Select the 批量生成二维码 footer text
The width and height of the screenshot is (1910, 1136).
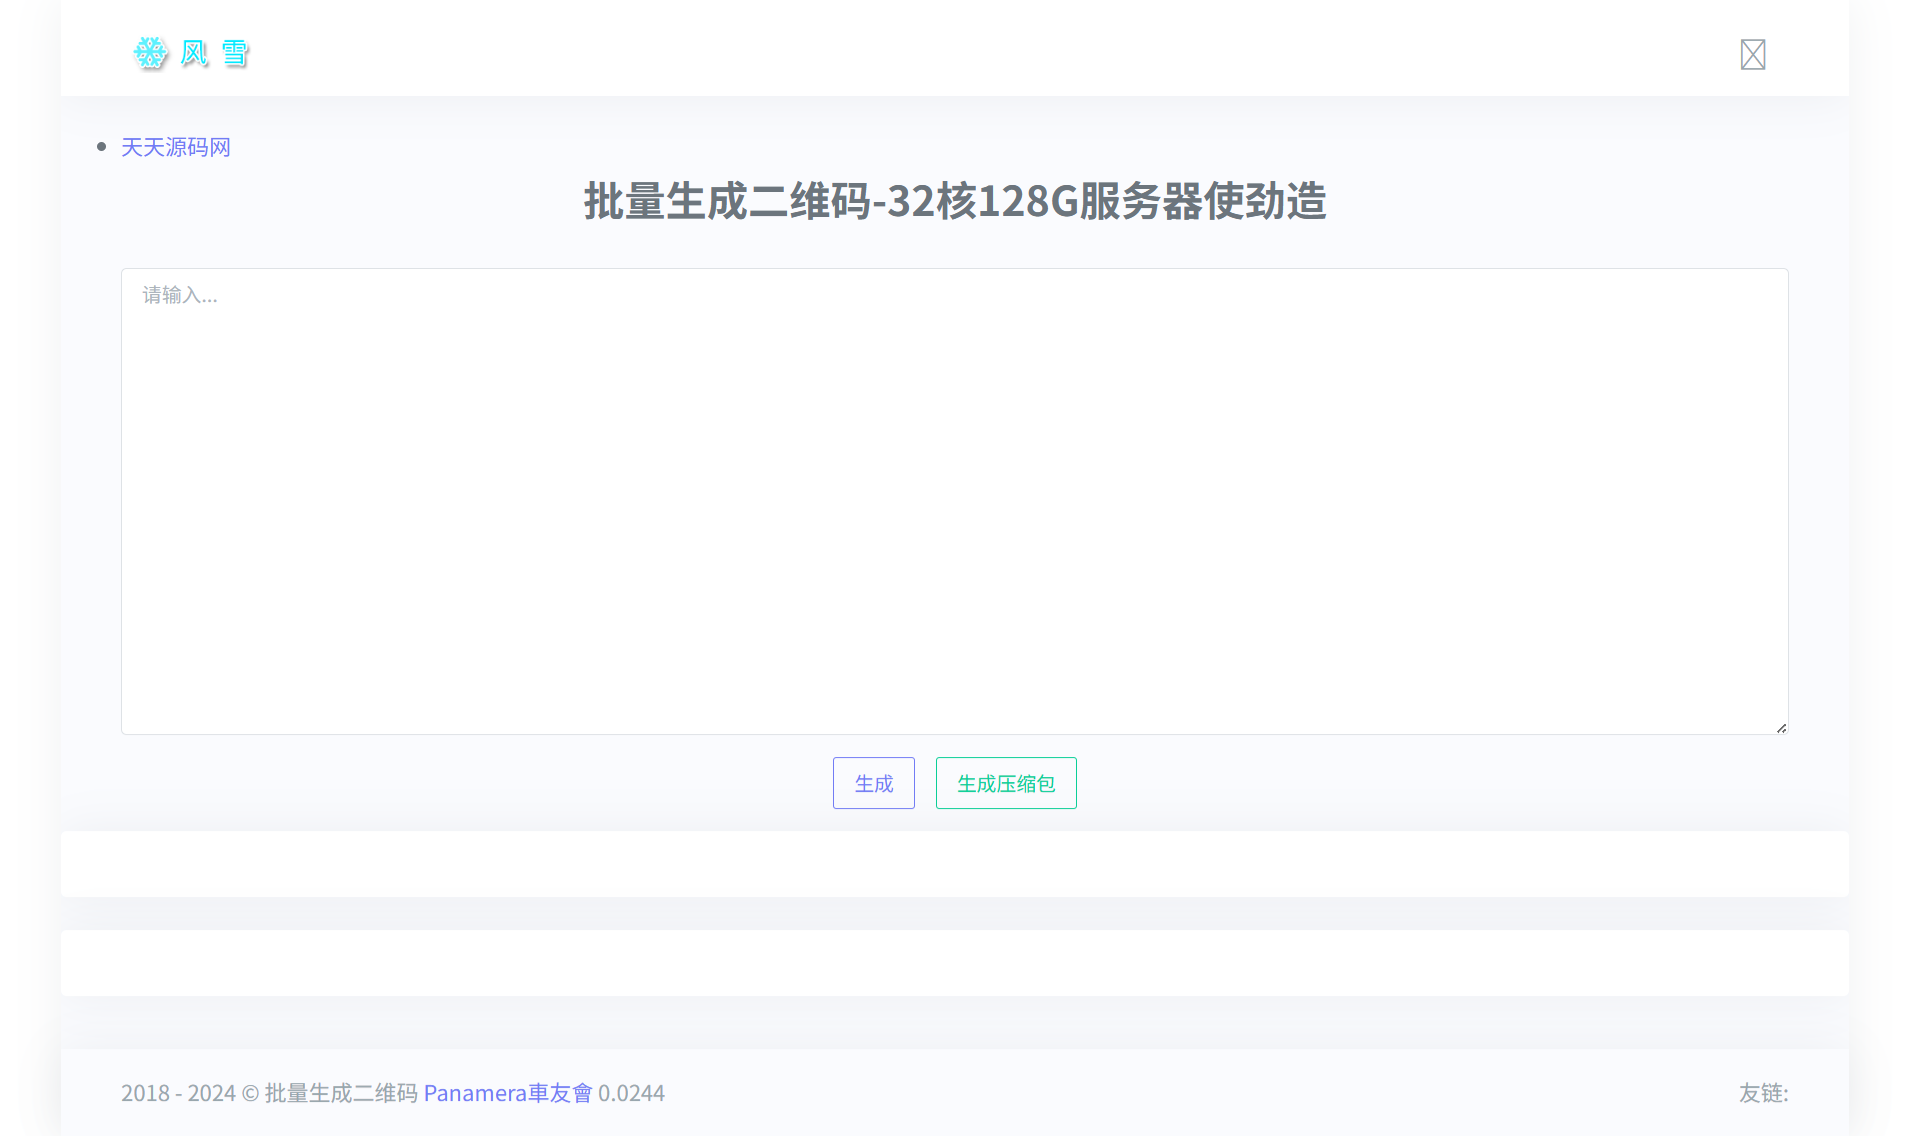(340, 1093)
